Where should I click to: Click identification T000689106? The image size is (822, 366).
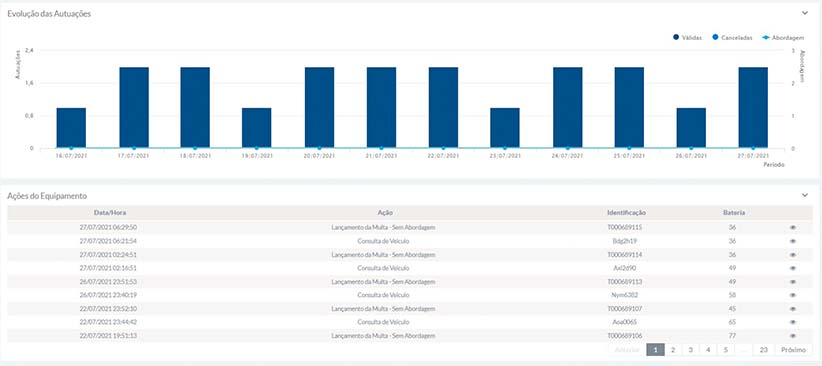point(625,336)
